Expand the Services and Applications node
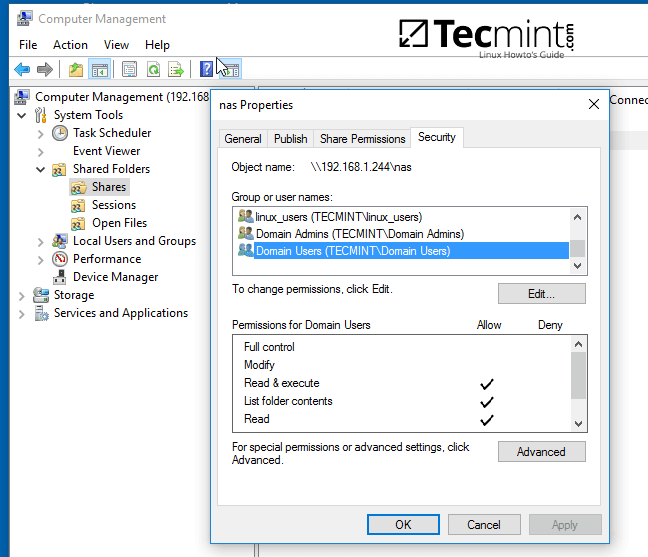The height and width of the screenshot is (557, 648). [22, 313]
